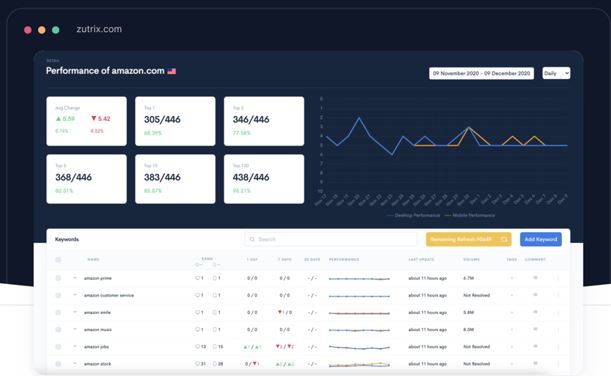Check the amazon stock row checkbox
611x376 pixels.
click(58, 364)
